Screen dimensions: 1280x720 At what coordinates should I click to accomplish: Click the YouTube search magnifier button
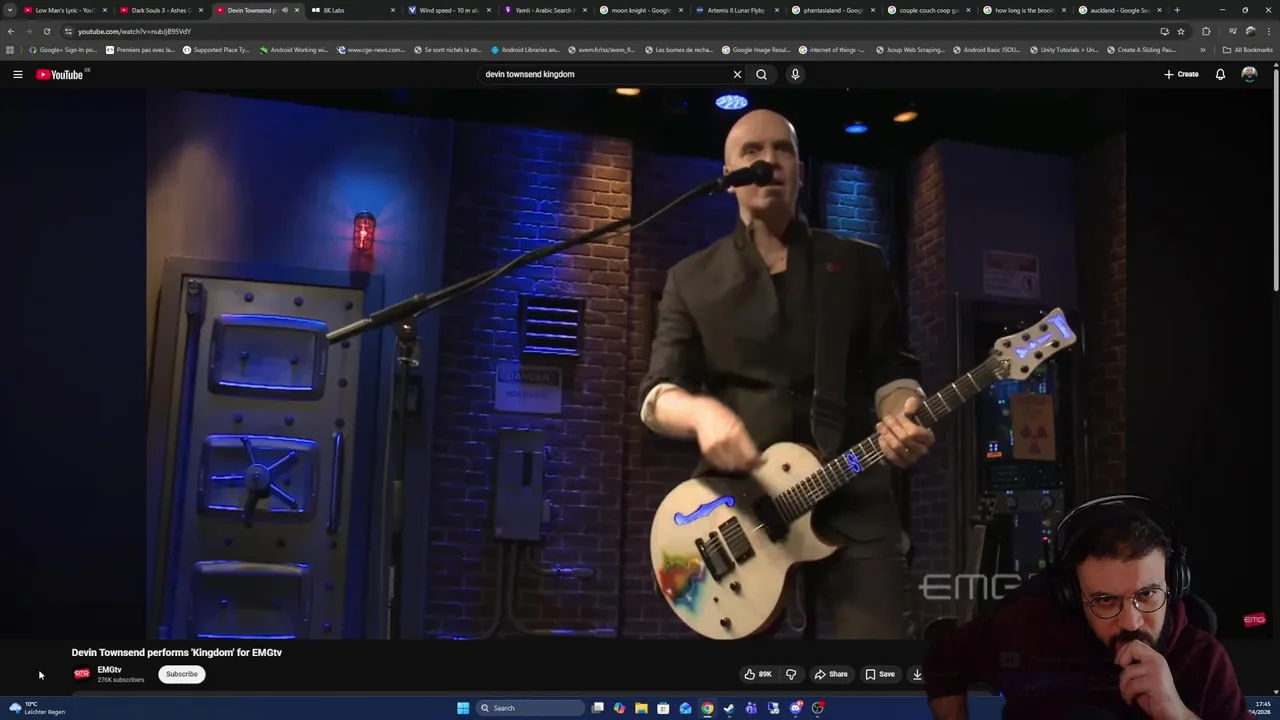761,74
